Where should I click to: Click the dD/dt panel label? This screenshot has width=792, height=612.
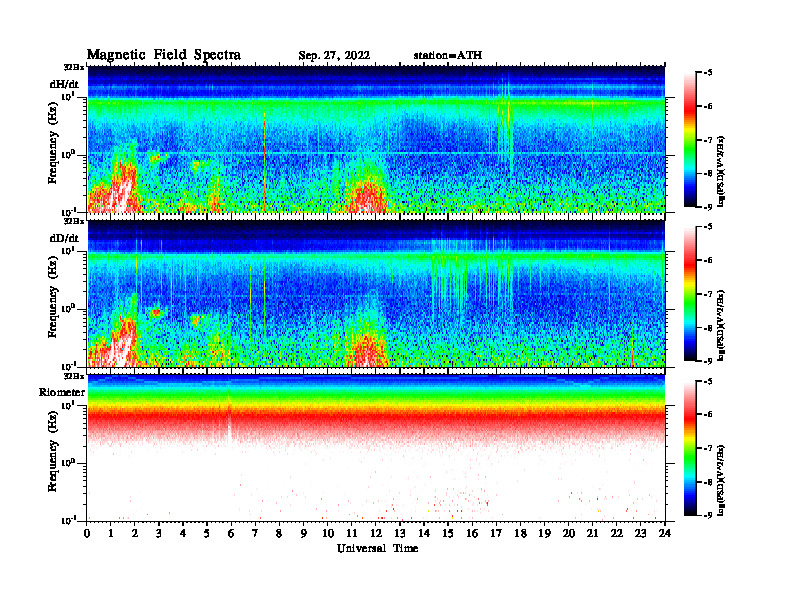[64, 238]
